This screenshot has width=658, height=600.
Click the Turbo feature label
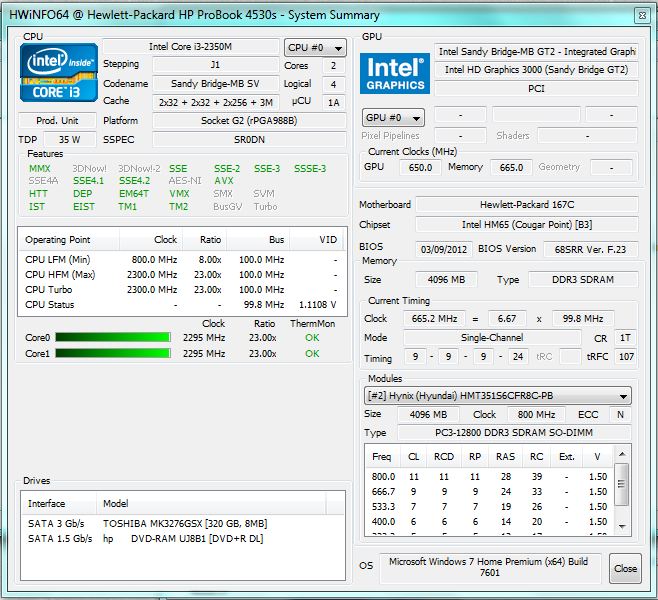265,206
